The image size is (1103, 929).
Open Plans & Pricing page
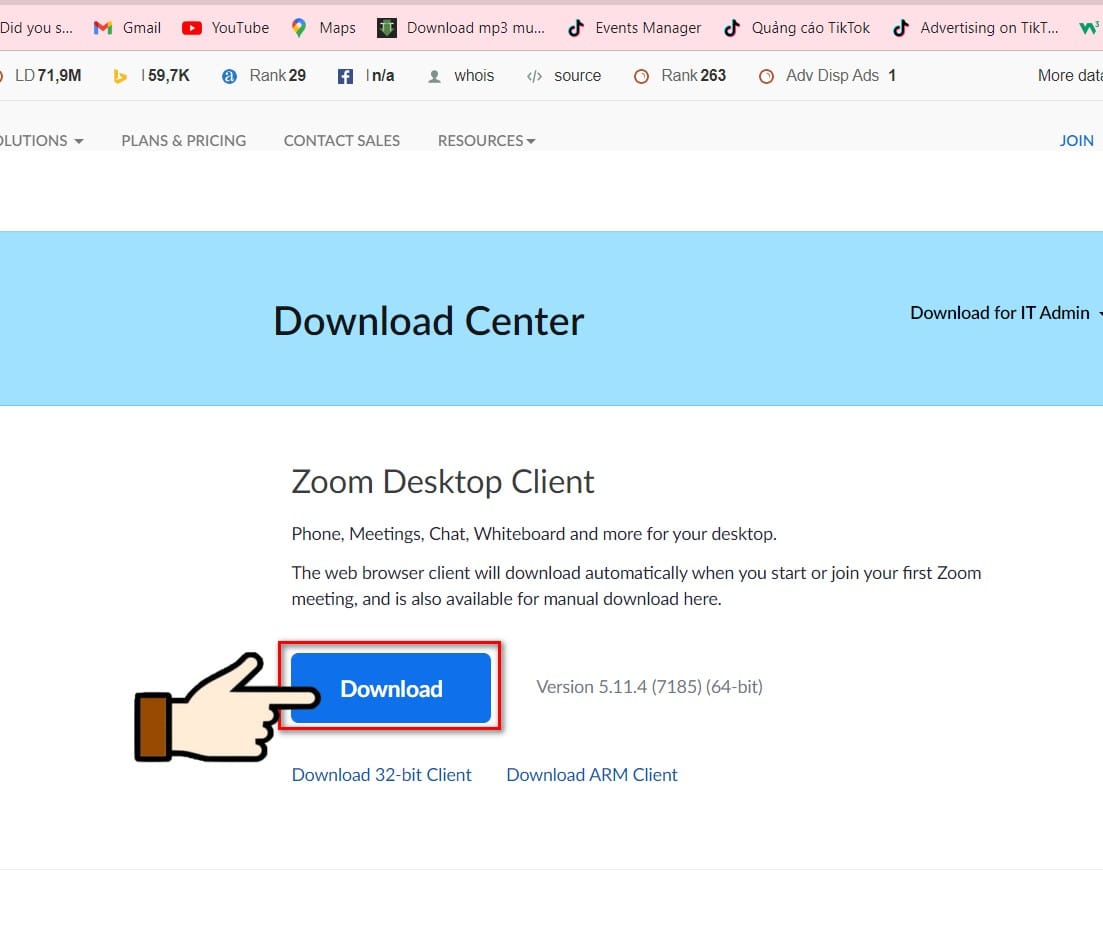(184, 141)
